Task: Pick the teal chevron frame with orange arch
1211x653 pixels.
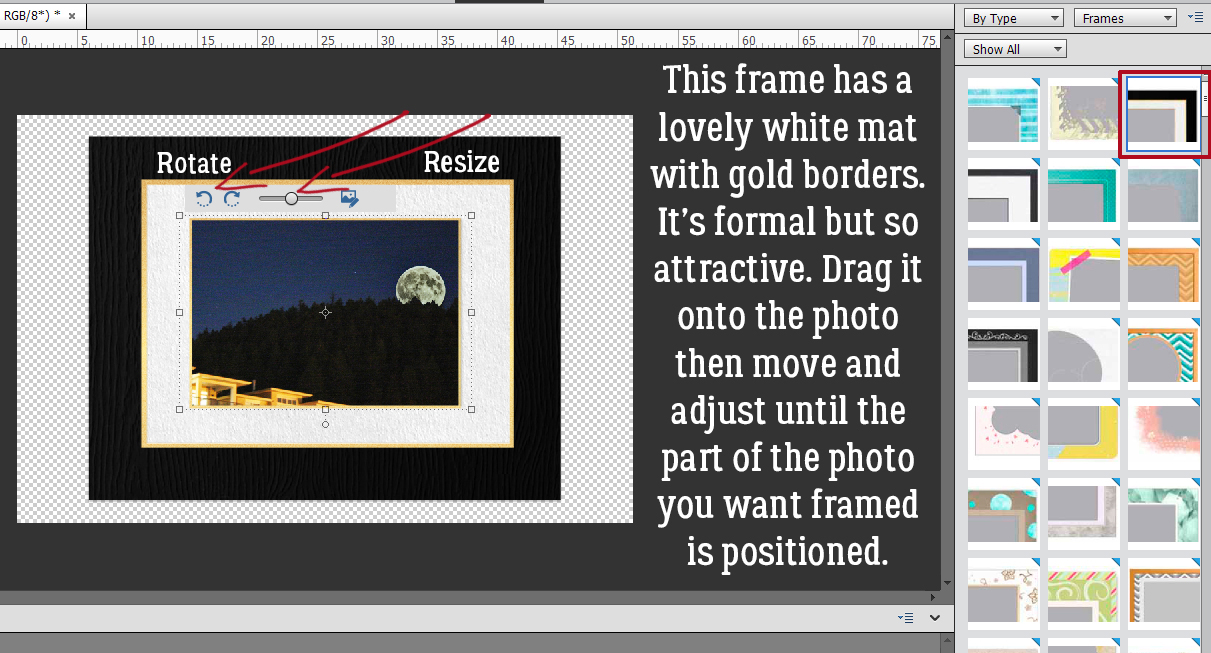Action: [1163, 354]
